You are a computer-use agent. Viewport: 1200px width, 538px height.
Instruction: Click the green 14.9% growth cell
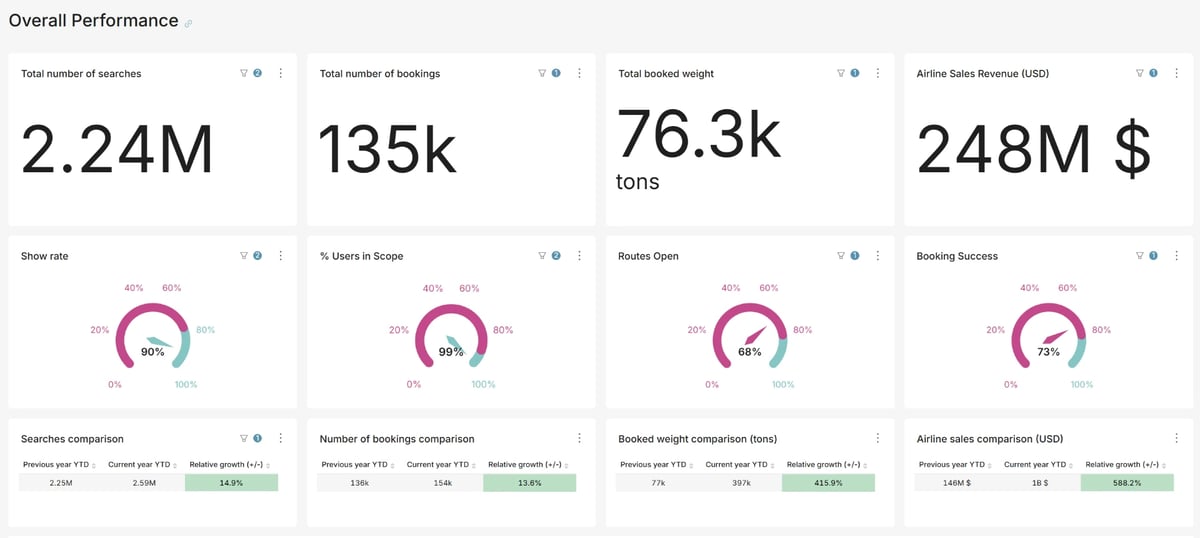click(231, 483)
